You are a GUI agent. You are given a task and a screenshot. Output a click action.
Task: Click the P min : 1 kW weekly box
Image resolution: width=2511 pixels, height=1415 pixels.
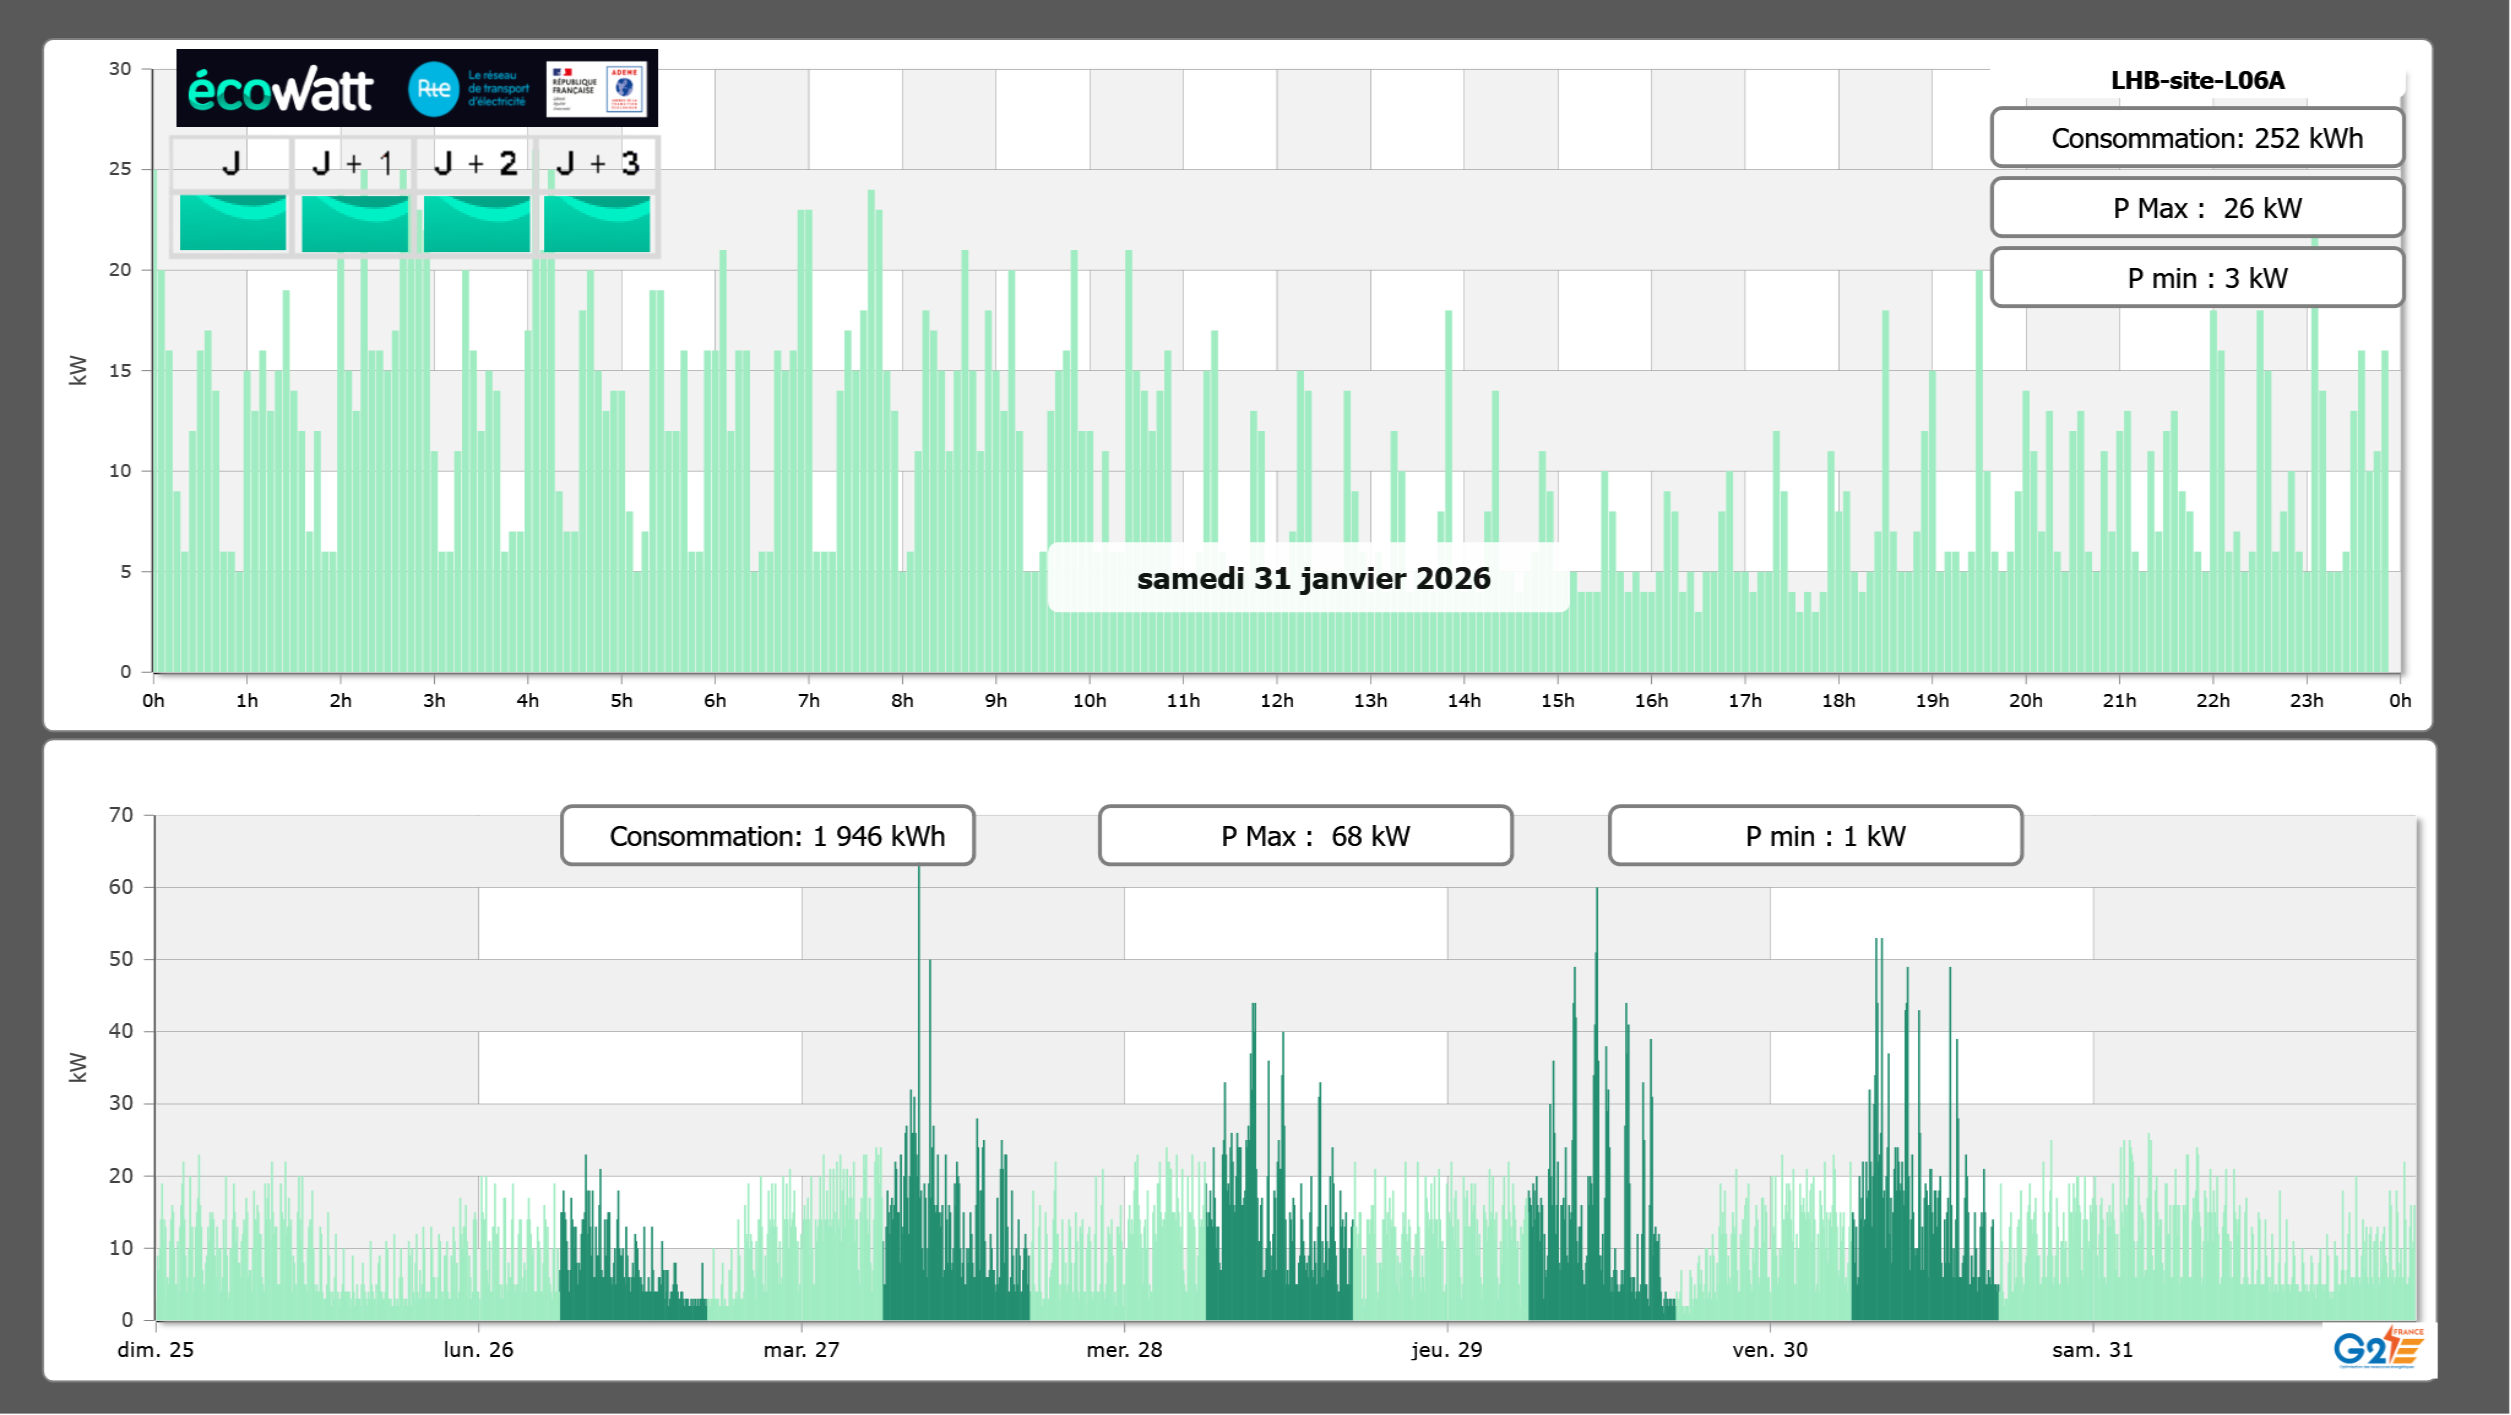tap(1815, 836)
